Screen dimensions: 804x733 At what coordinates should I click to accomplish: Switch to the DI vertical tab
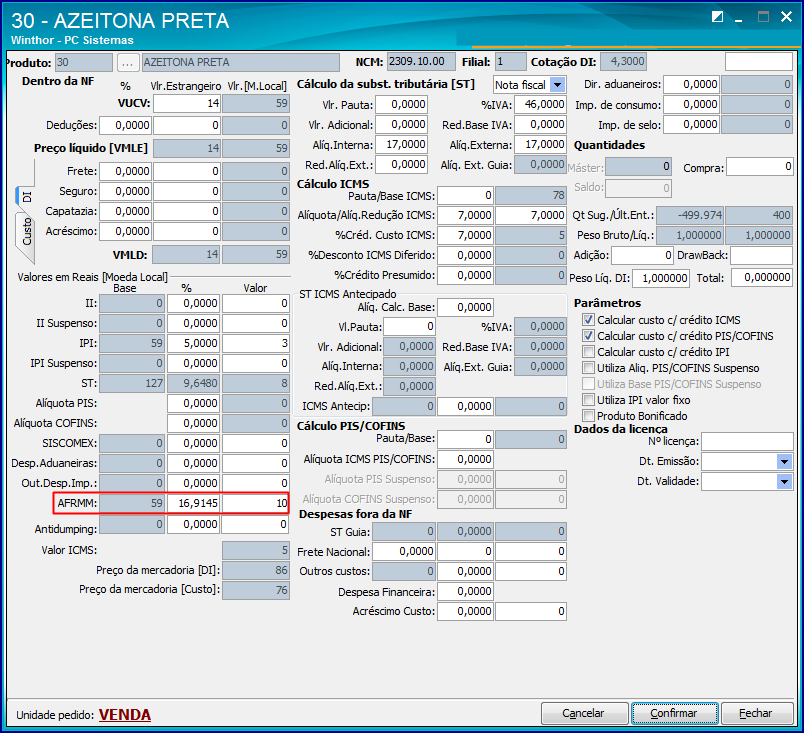(25, 196)
